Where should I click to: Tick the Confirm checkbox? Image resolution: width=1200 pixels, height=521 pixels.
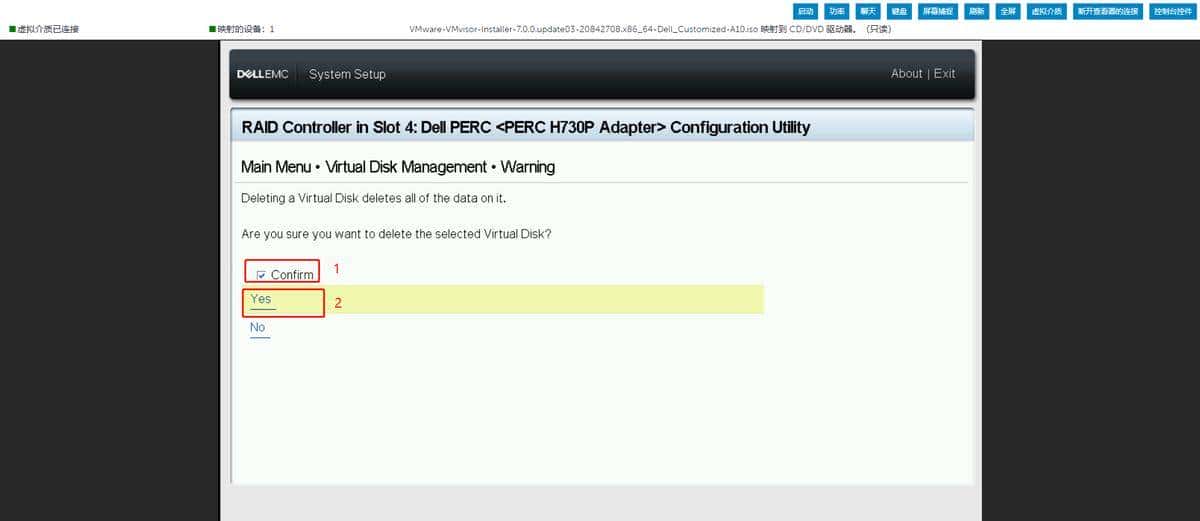(x=261, y=275)
